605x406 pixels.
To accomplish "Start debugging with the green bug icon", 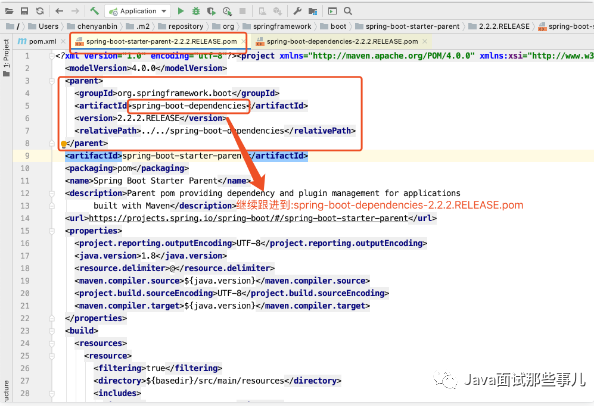I will pyautogui.click(x=196, y=11).
